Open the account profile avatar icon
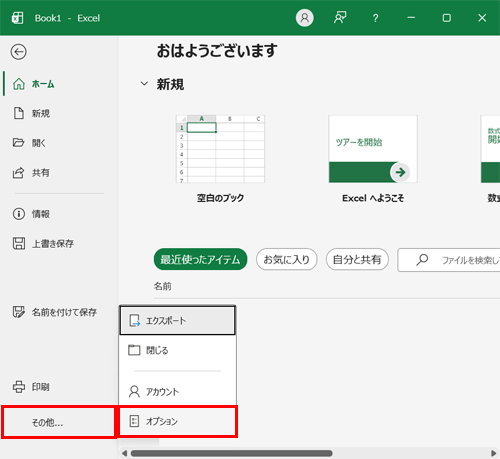Image resolution: width=500 pixels, height=459 pixels. coord(304,18)
